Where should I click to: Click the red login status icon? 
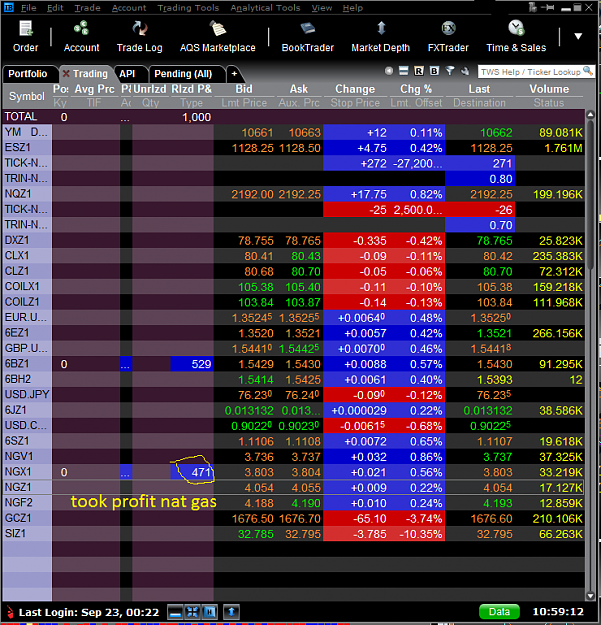coord(10,612)
